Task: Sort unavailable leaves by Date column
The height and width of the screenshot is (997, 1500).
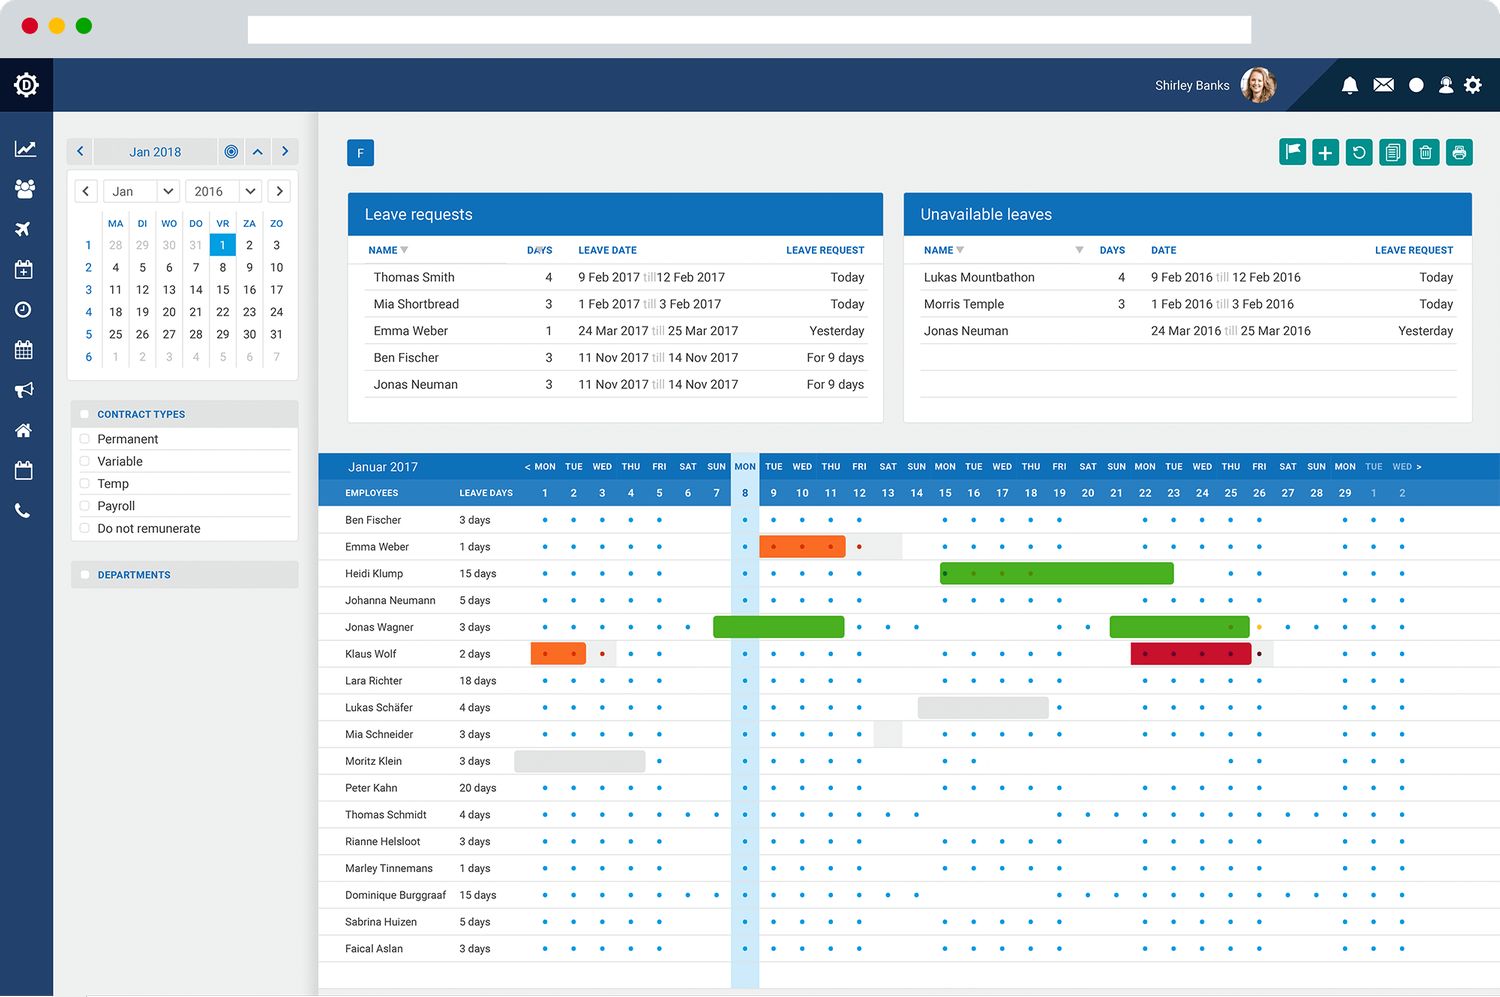Action: pyautogui.click(x=1163, y=250)
